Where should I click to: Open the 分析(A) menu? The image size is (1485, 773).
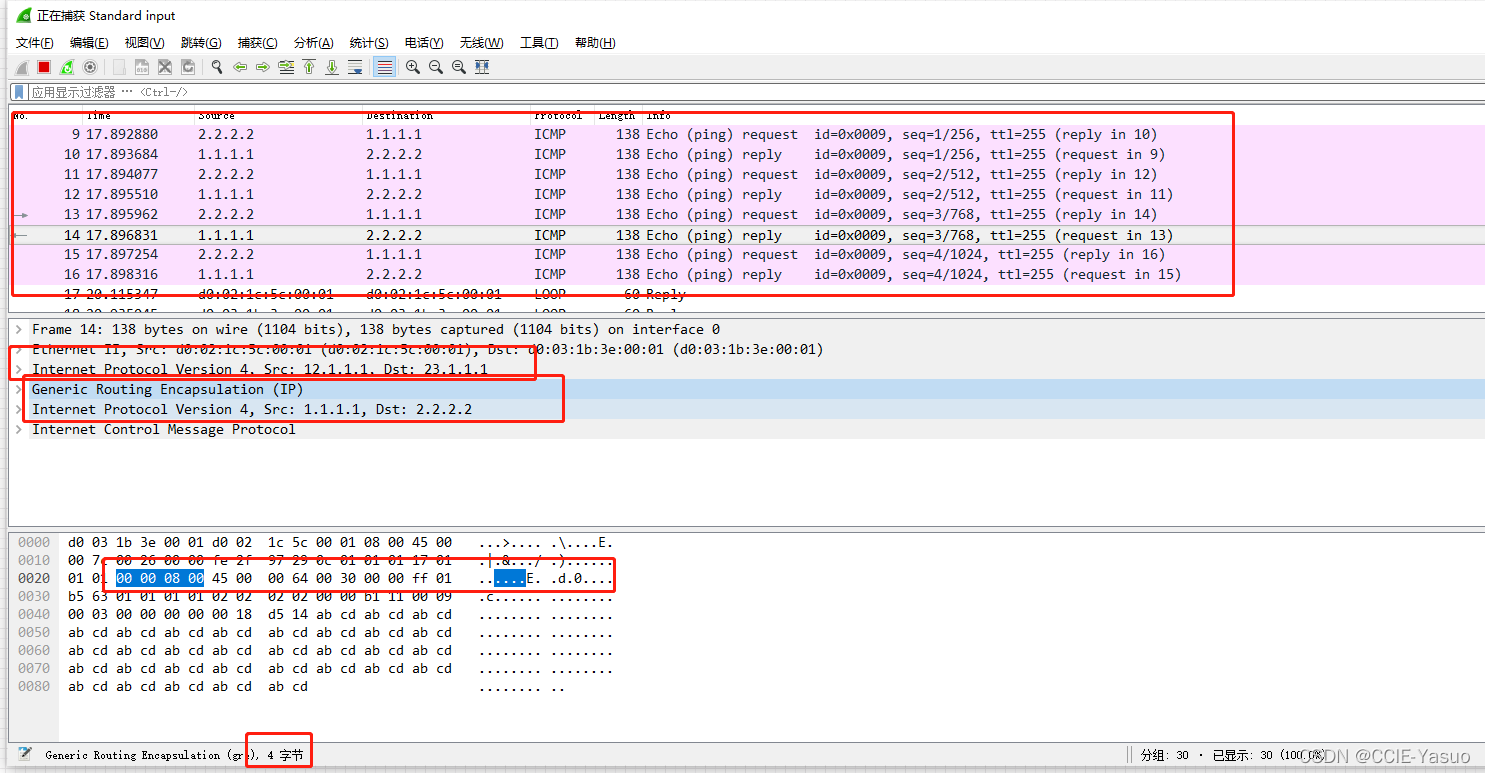click(313, 42)
